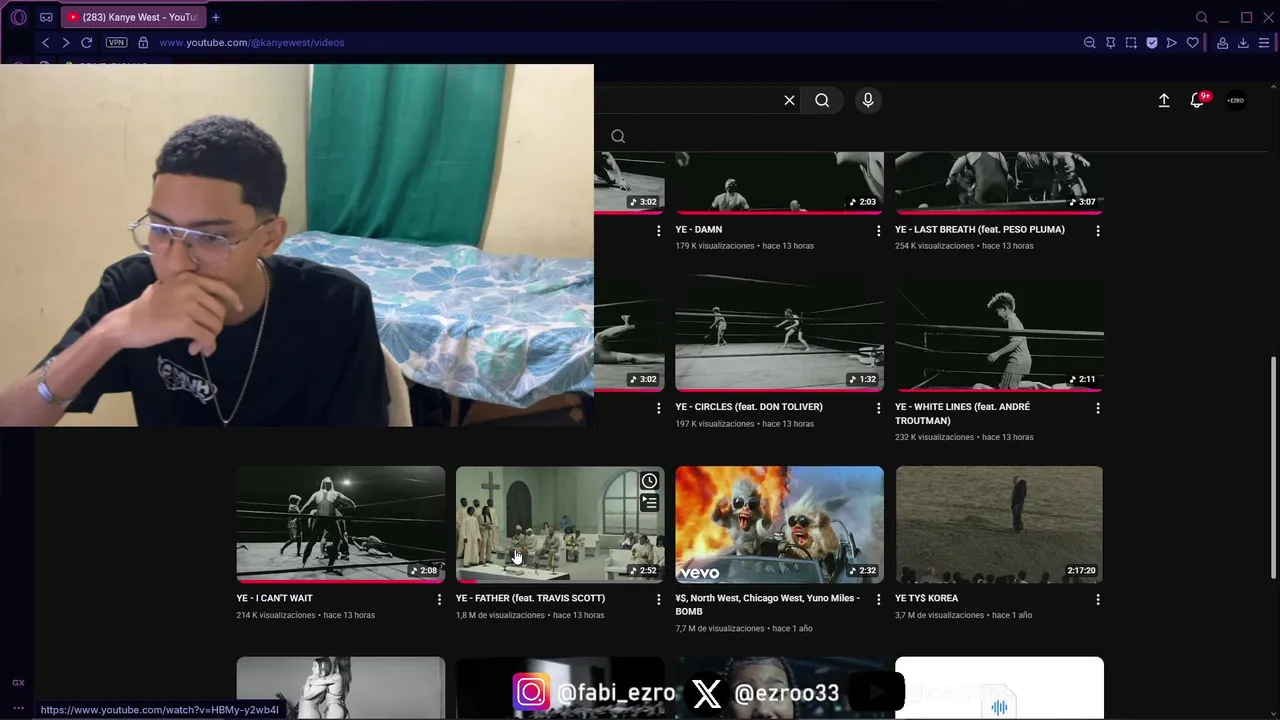
Task: Add FATHER video to queue
Action: tap(649, 503)
